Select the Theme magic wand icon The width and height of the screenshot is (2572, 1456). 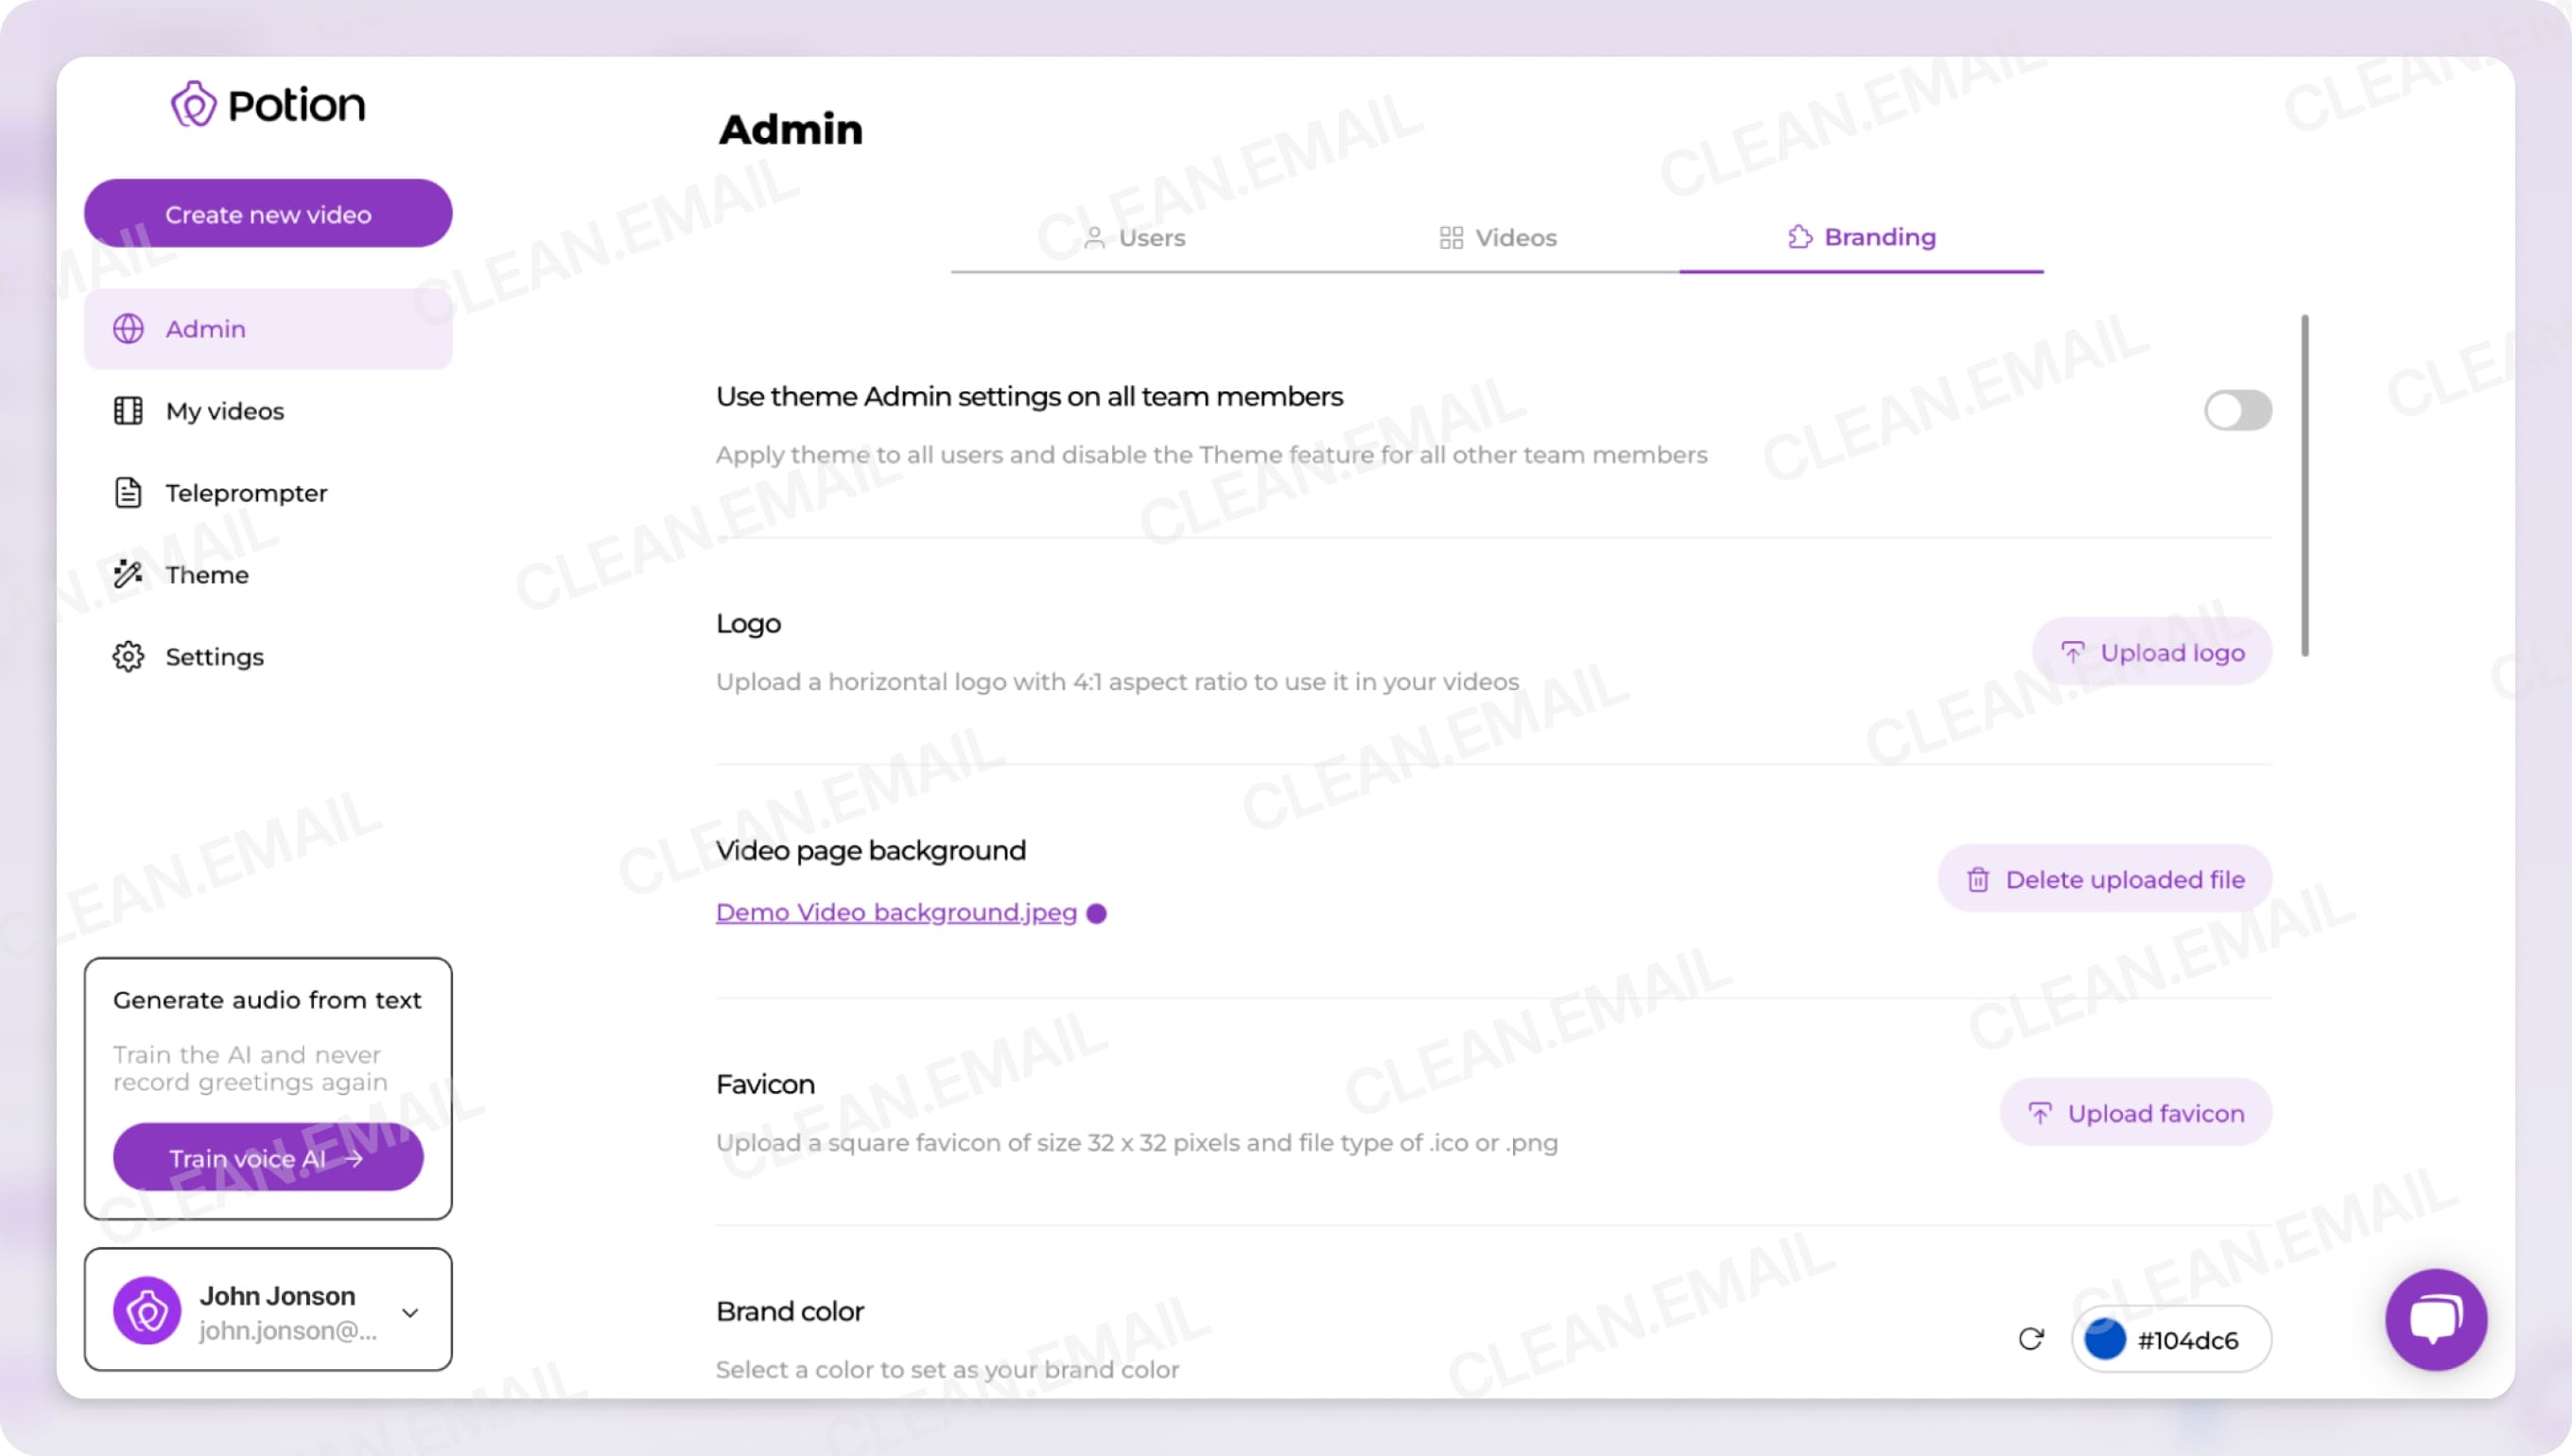[x=129, y=574]
